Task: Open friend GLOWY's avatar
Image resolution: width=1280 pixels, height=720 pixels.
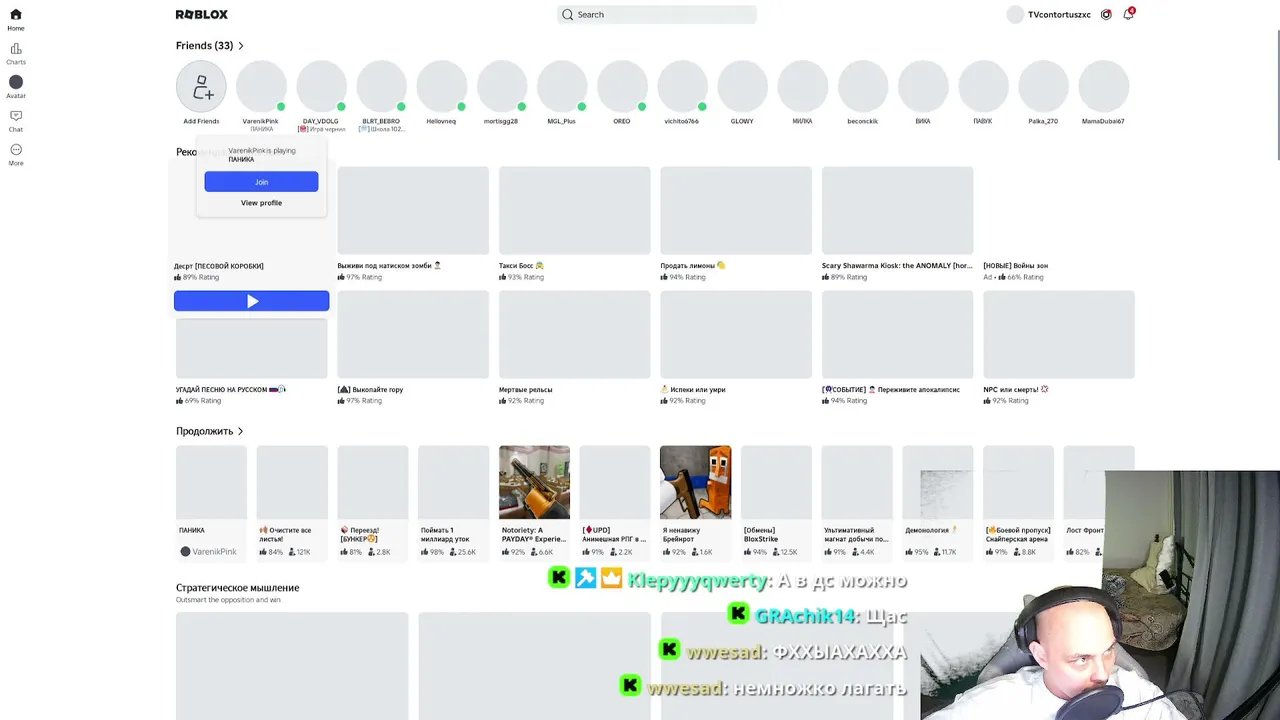Action: [742, 86]
